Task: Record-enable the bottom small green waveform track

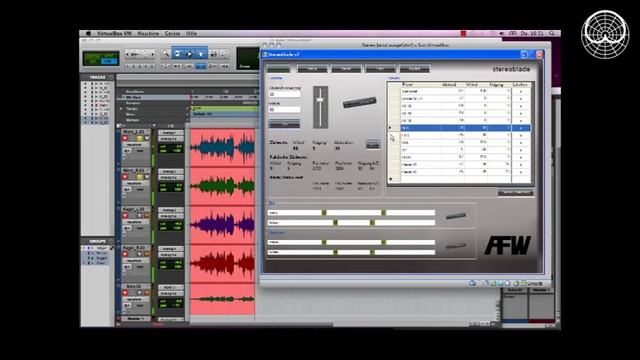Action: tap(125, 293)
